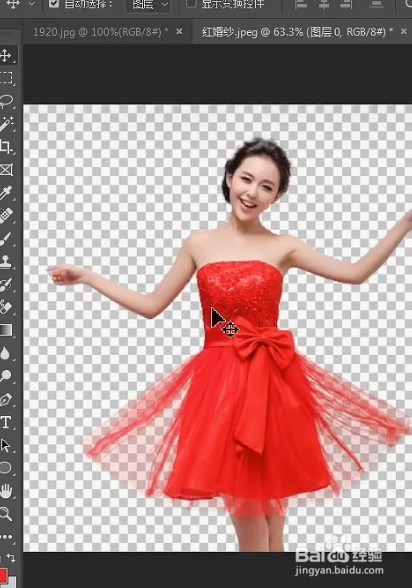
Task: Select the Horizontal Type tool
Action: tap(6, 423)
